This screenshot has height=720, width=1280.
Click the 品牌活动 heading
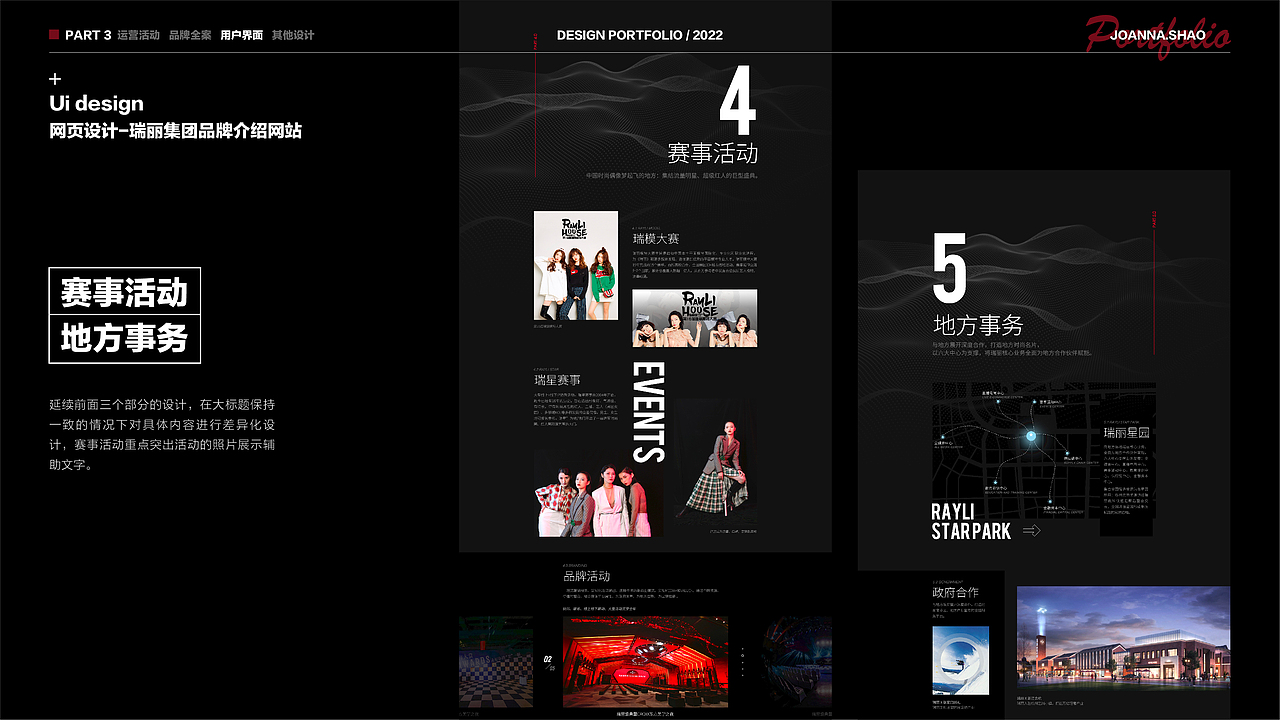pyautogui.click(x=586, y=577)
